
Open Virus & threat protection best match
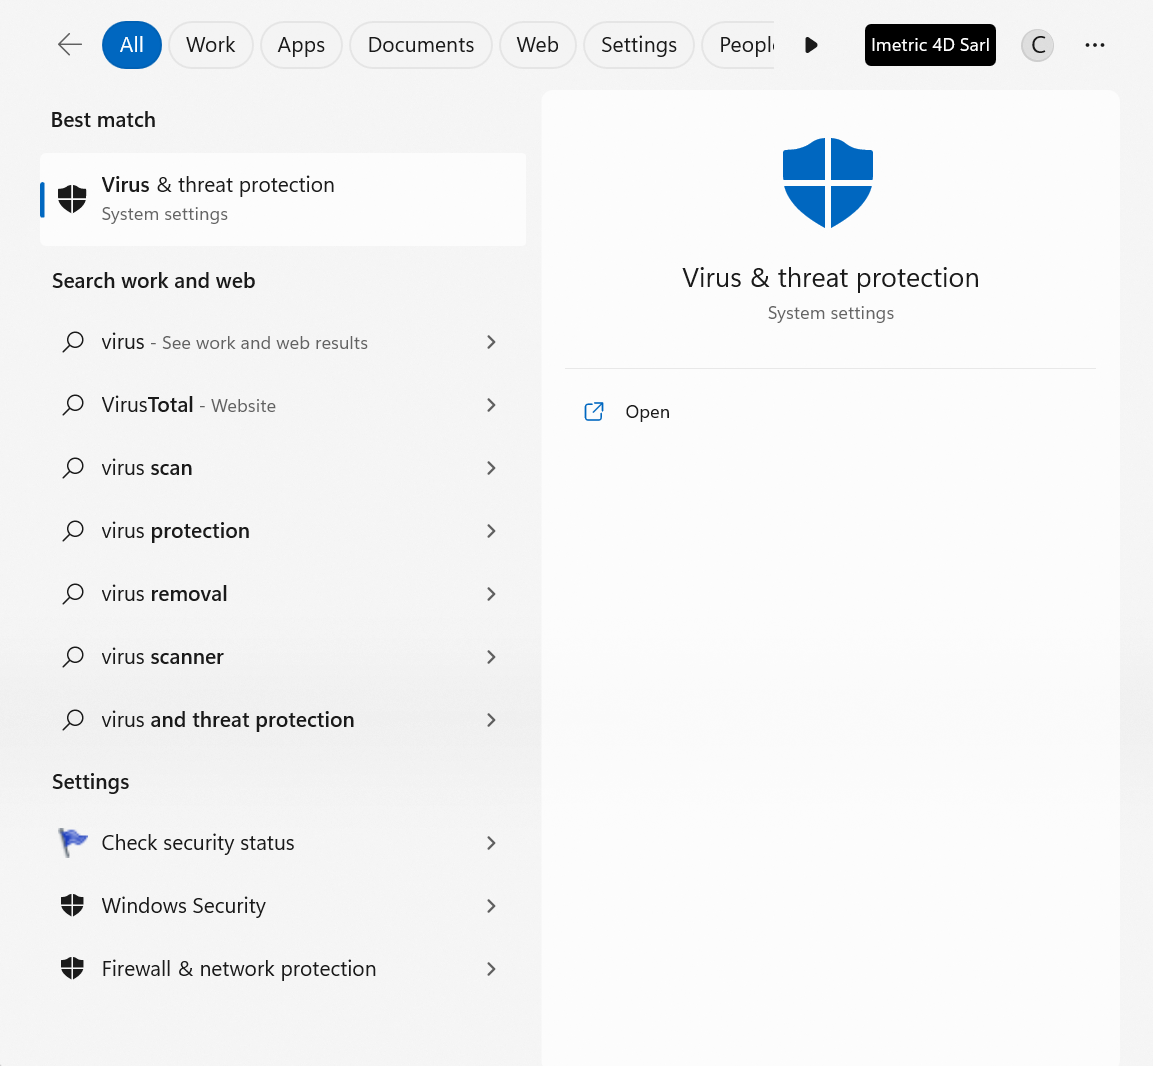point(283,199)
